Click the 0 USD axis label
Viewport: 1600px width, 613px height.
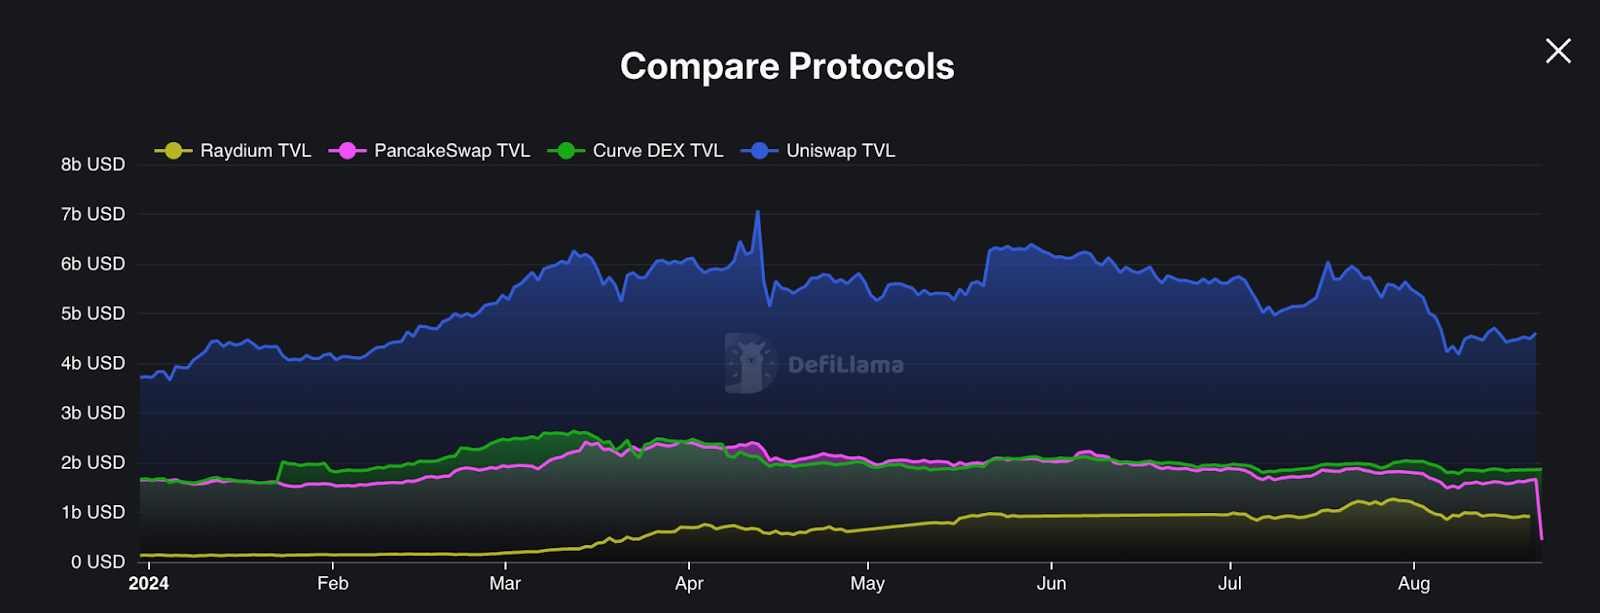point(97,561)
